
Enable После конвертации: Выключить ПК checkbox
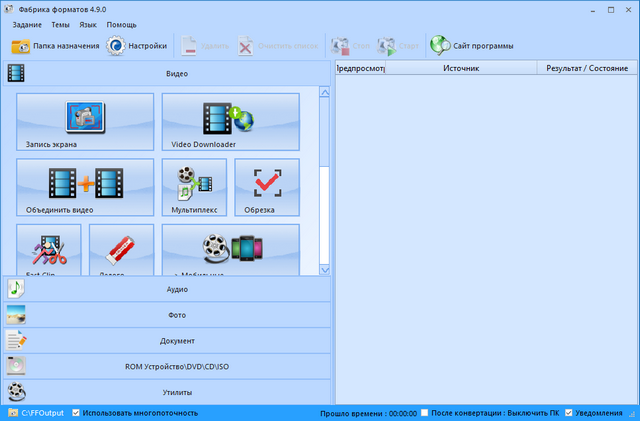pos(426,412)
